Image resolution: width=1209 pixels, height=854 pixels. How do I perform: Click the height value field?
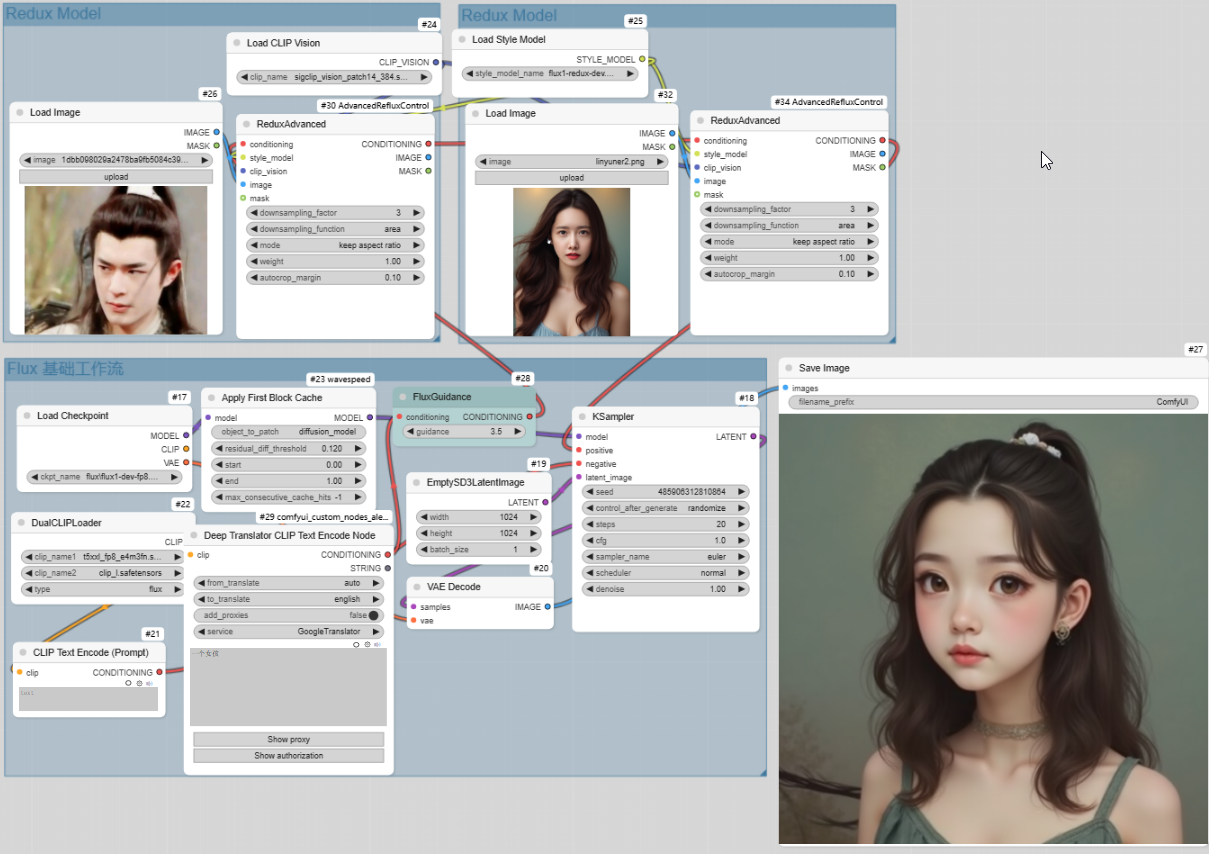478,533
